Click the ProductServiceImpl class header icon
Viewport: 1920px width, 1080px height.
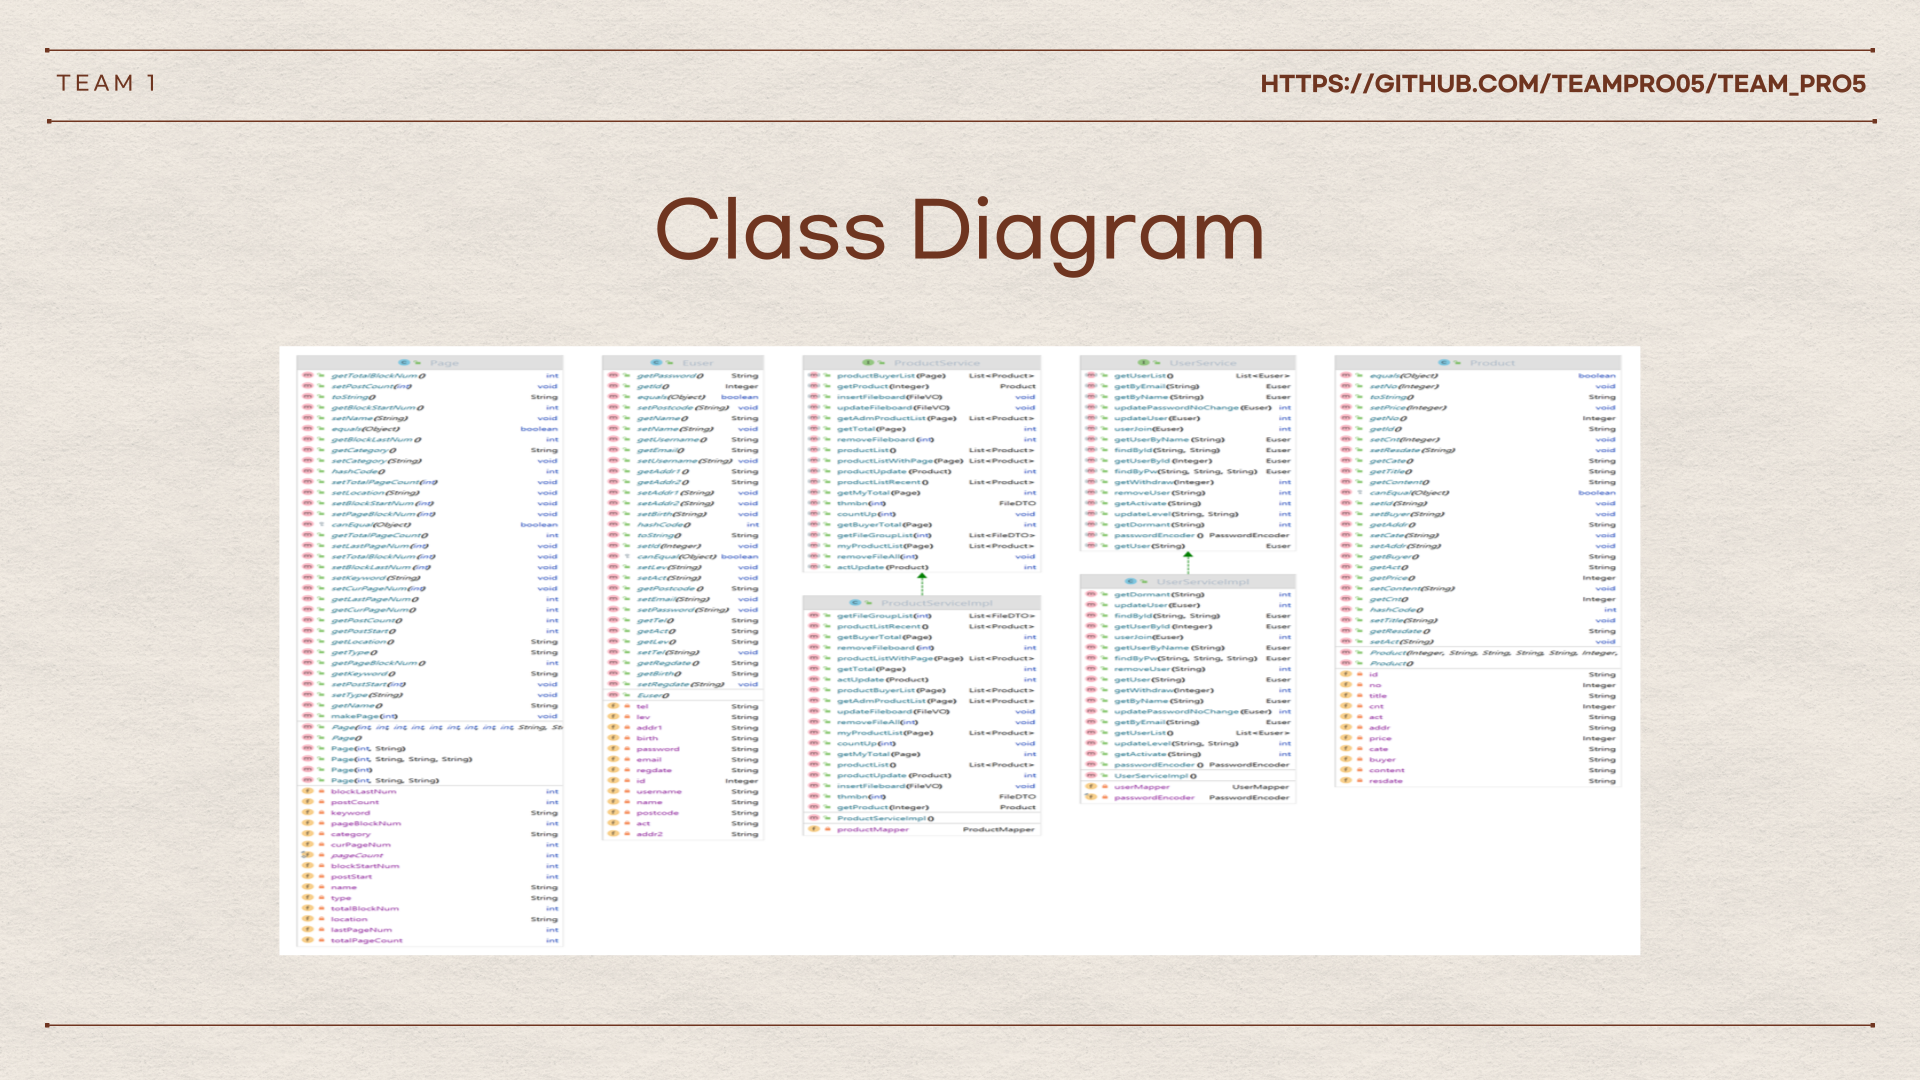[855, 603]
